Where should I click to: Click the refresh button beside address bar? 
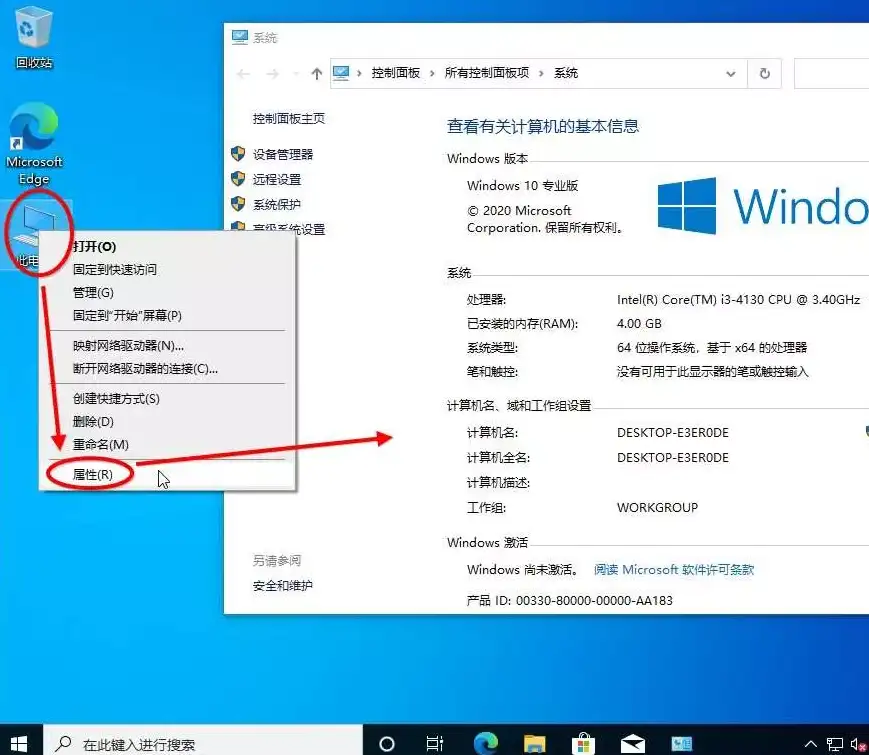(x=765, y=73)
